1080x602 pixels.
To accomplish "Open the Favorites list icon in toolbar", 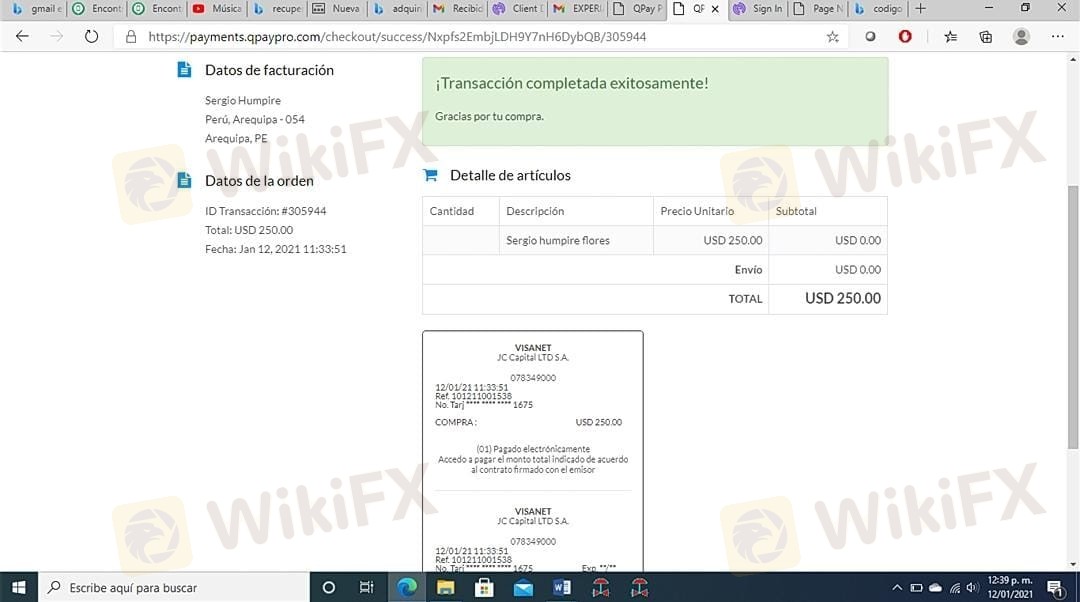I will 950,36.
